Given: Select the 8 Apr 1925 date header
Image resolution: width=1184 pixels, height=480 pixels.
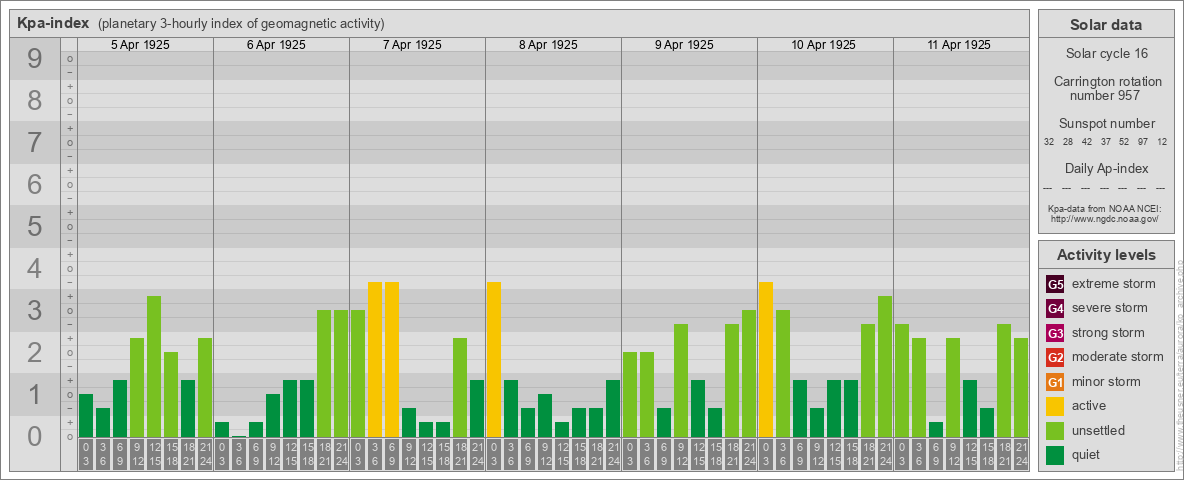Looking at the screenshot, I should 548,45.
